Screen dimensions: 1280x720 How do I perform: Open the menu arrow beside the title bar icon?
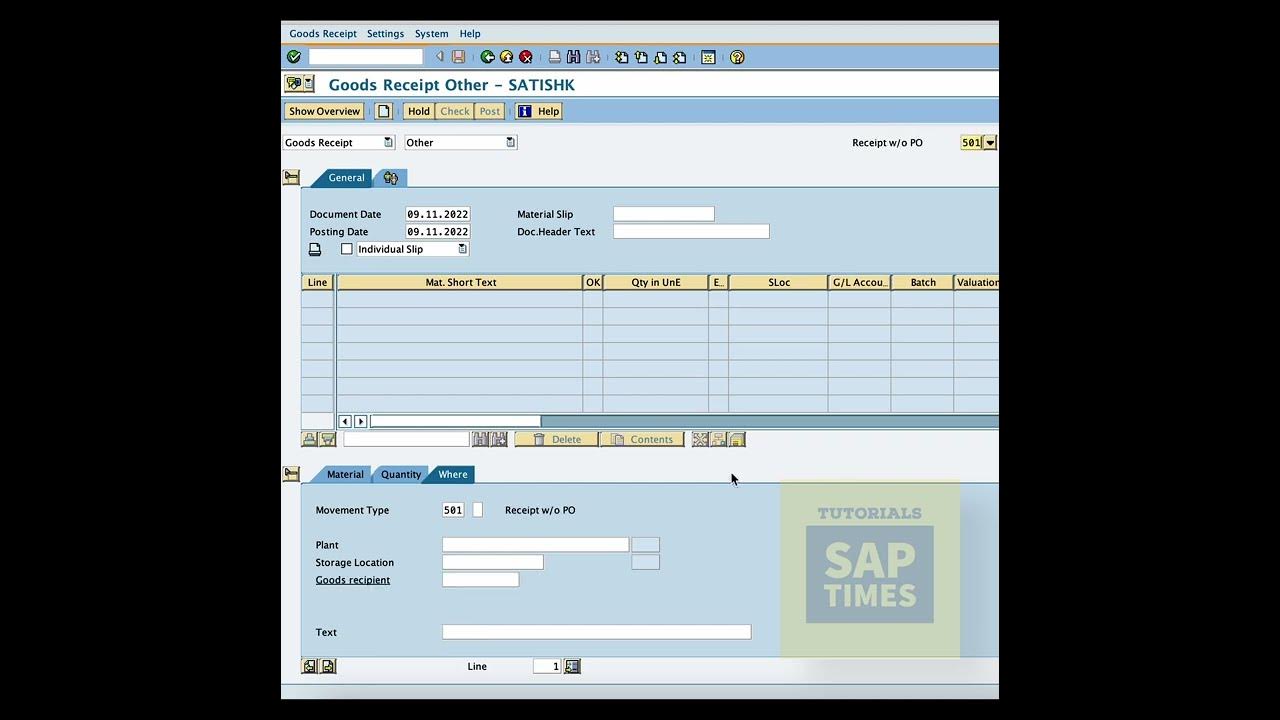pyautogui.click(x=309, y=84)
